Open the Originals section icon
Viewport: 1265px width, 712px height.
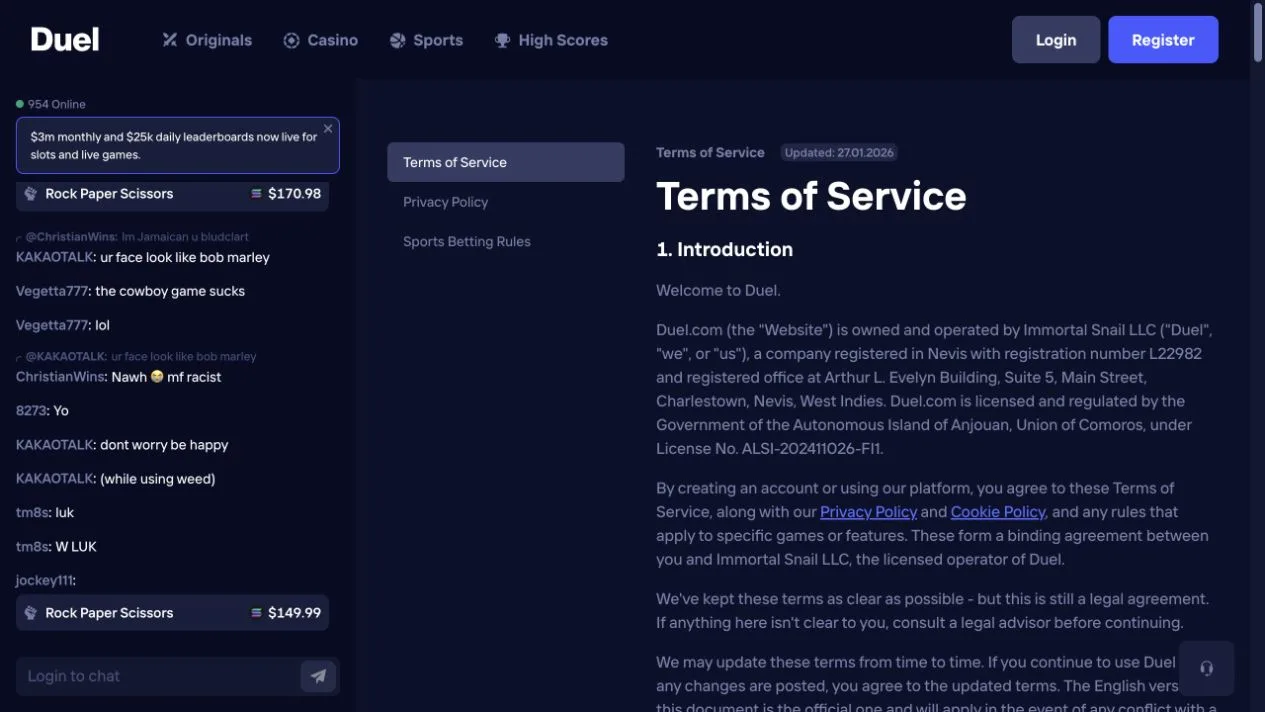tap(170, 40)
